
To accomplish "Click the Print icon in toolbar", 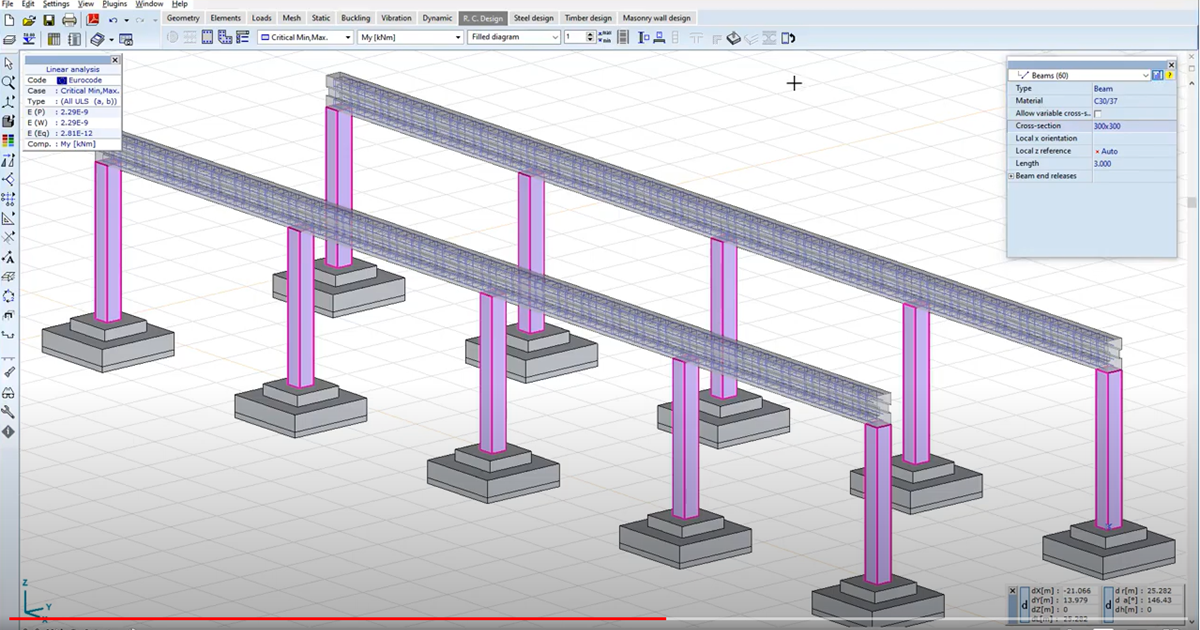I will click(x=69, y=19).
